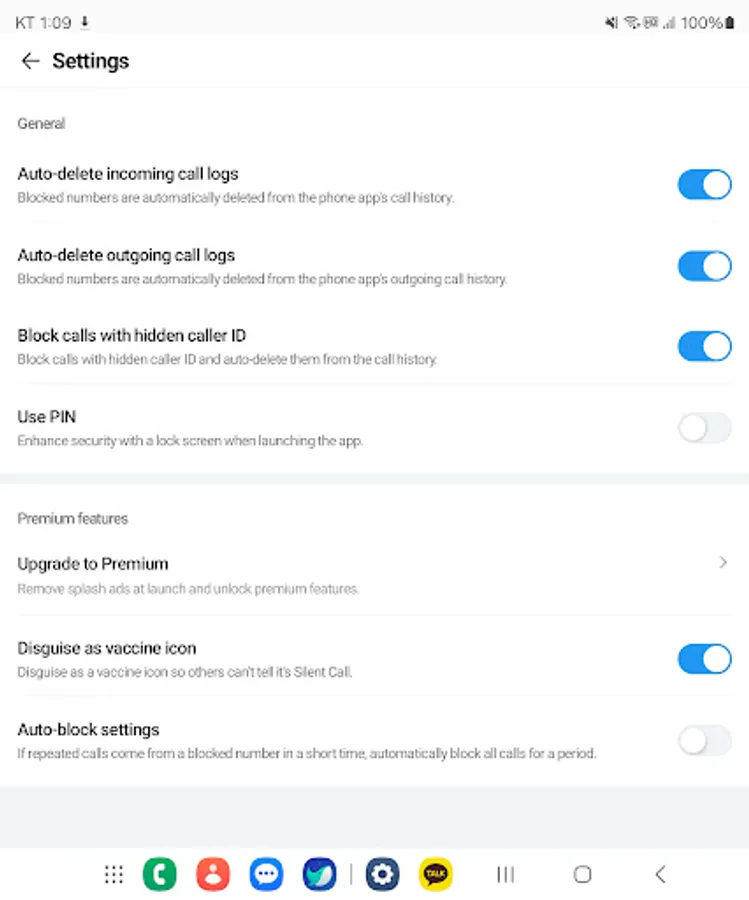Image resolution: width=749 pixels, height=900 pixels.
Task: Open the Phone app from the taskbar
Action: tap(160, 874)
